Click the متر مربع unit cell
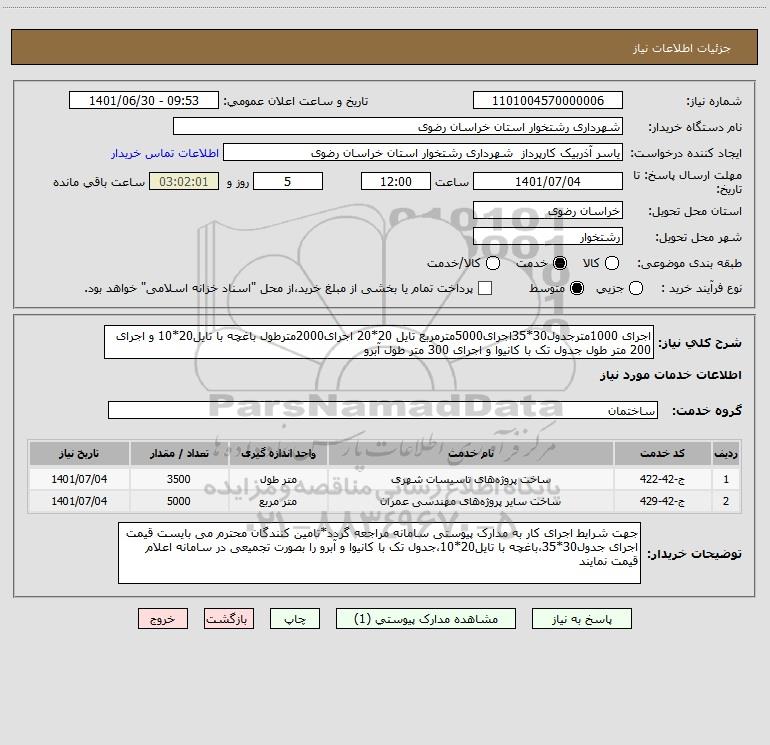Viewport: 770px width, 745px height. (278, 501)
